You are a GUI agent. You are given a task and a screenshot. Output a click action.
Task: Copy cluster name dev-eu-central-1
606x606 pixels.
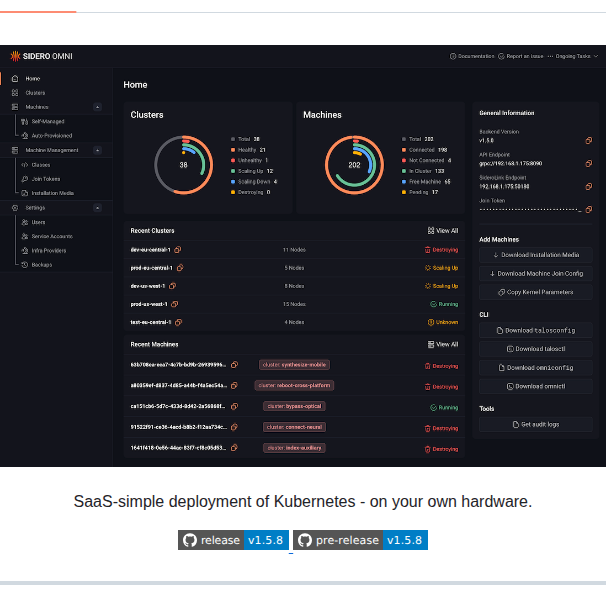(x=177, y=250)
